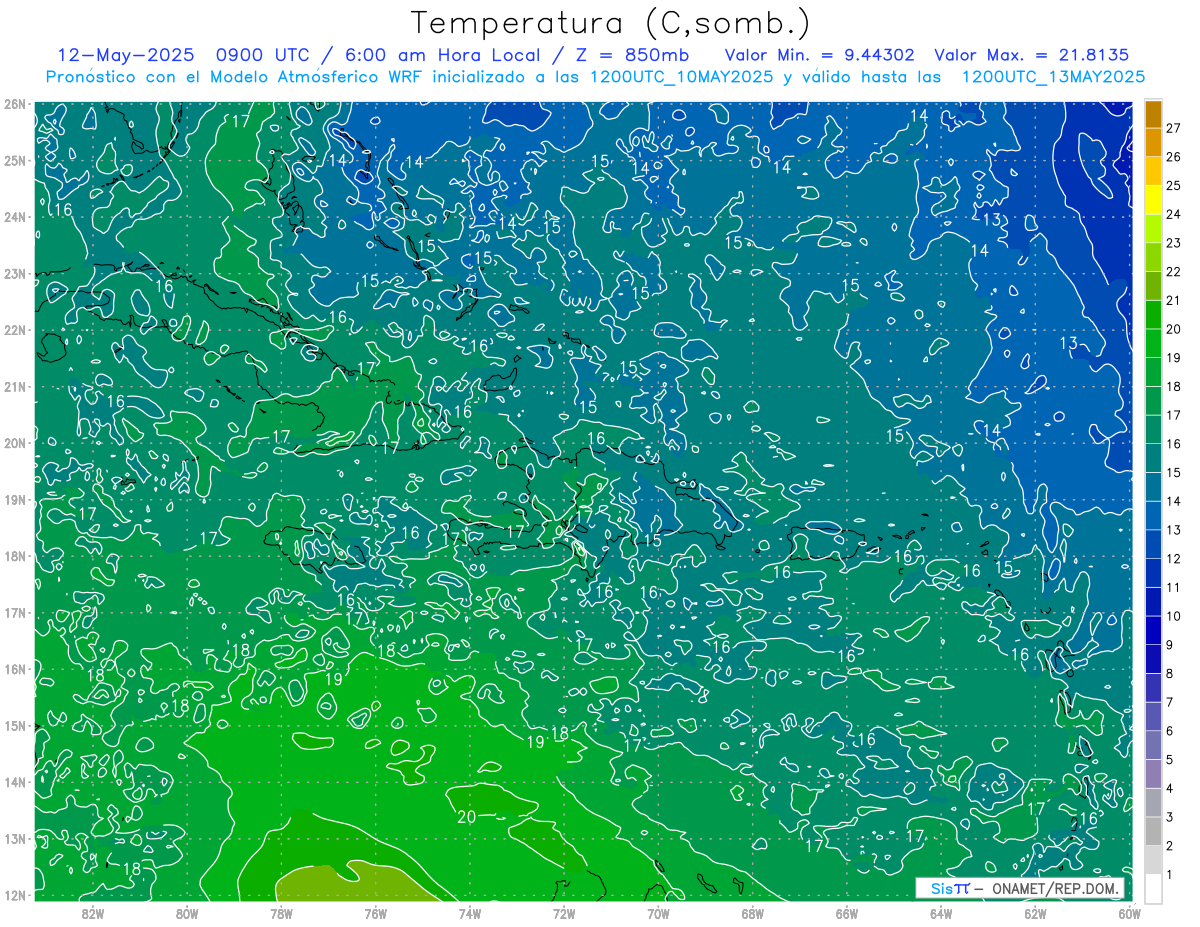
Task: Click the legend label "27"
Action: [x=1173, y=128]
